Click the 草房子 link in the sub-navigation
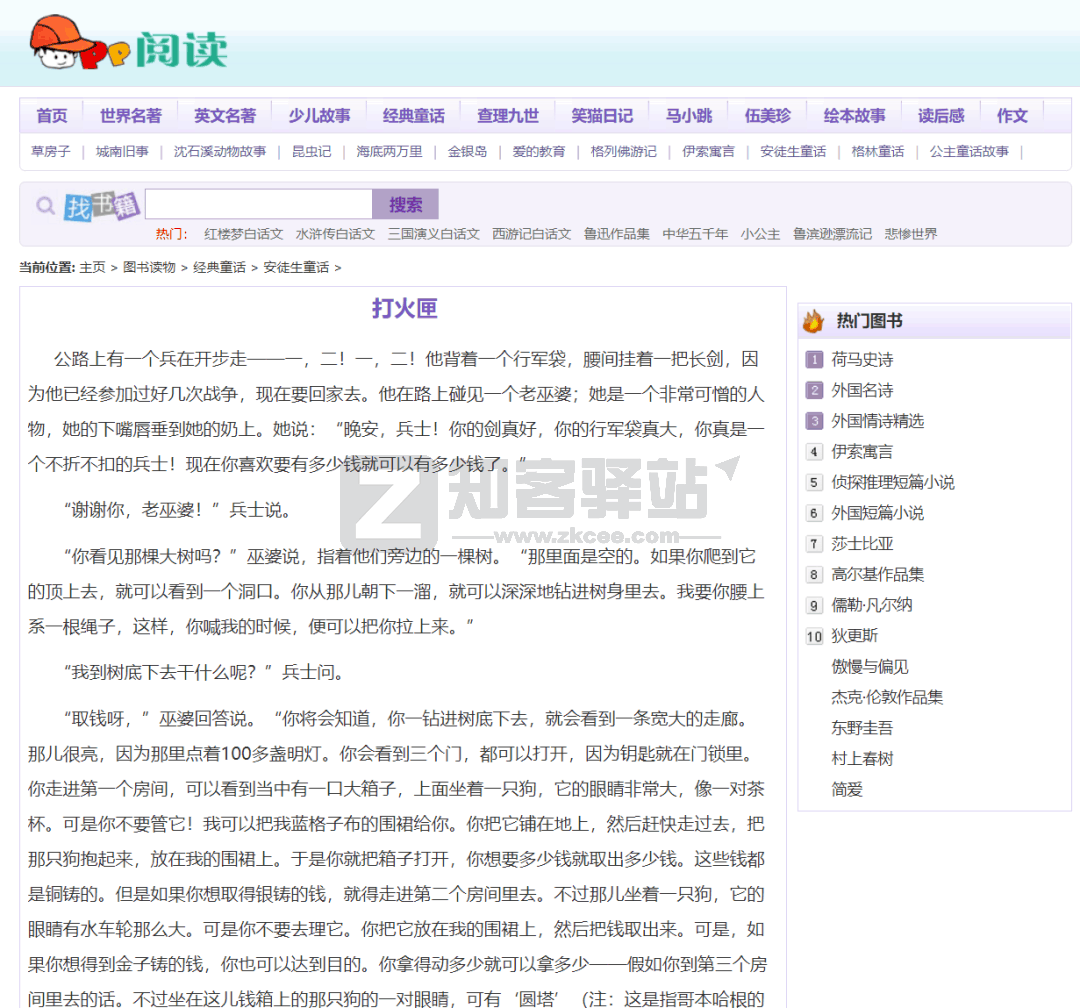Image resolution: width=1080 pixels, height=1008 pixels. [x=51, y=152]
